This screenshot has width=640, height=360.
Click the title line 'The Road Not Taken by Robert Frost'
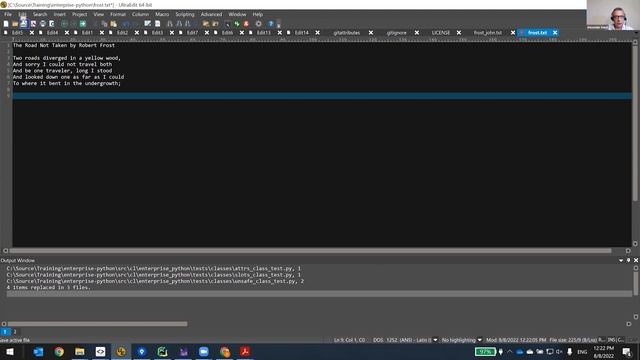point(64,45)
